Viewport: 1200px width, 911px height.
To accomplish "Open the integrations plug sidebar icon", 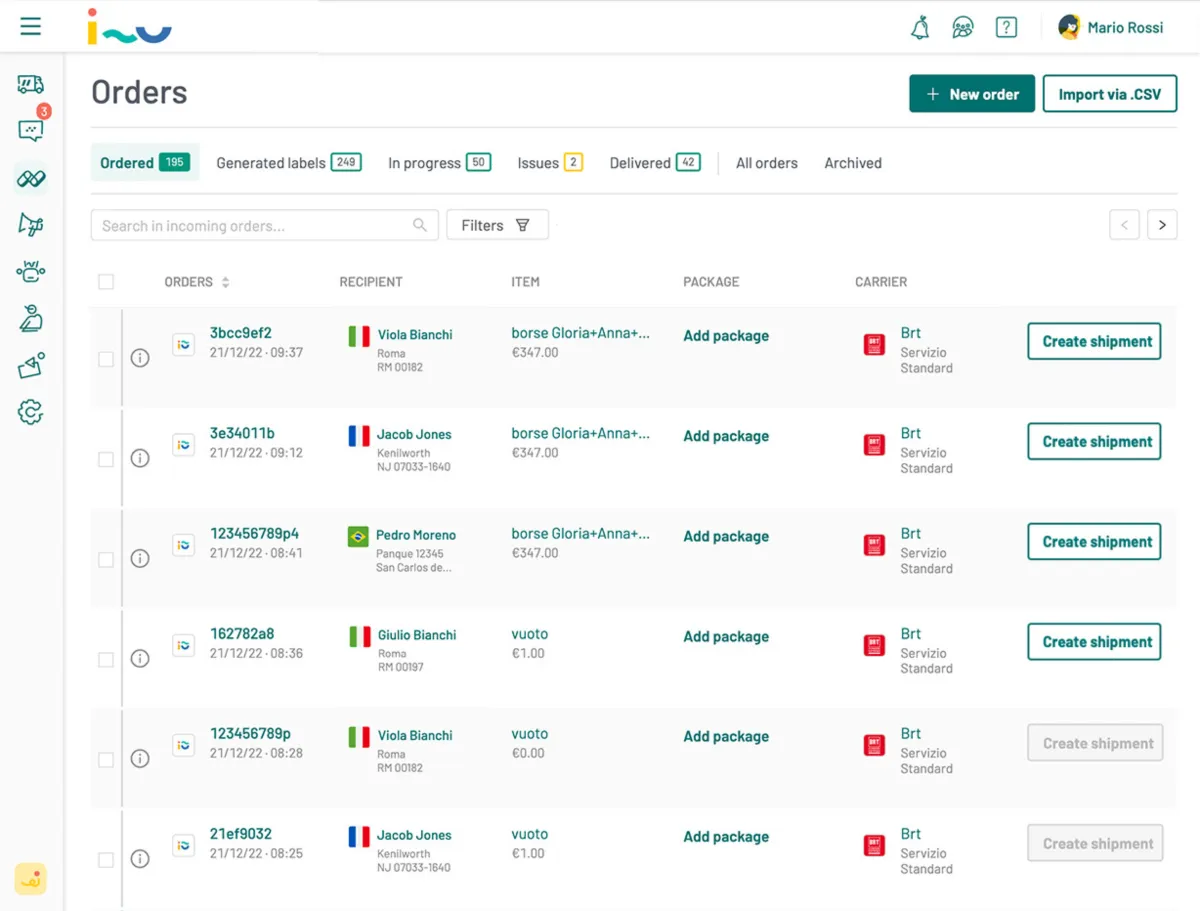I will [31, 271].
